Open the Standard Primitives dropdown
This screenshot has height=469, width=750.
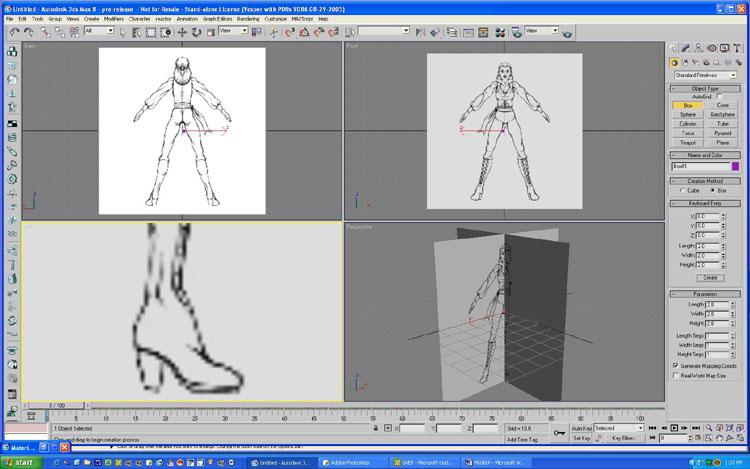pyautogui.click(x=705, y=75)
